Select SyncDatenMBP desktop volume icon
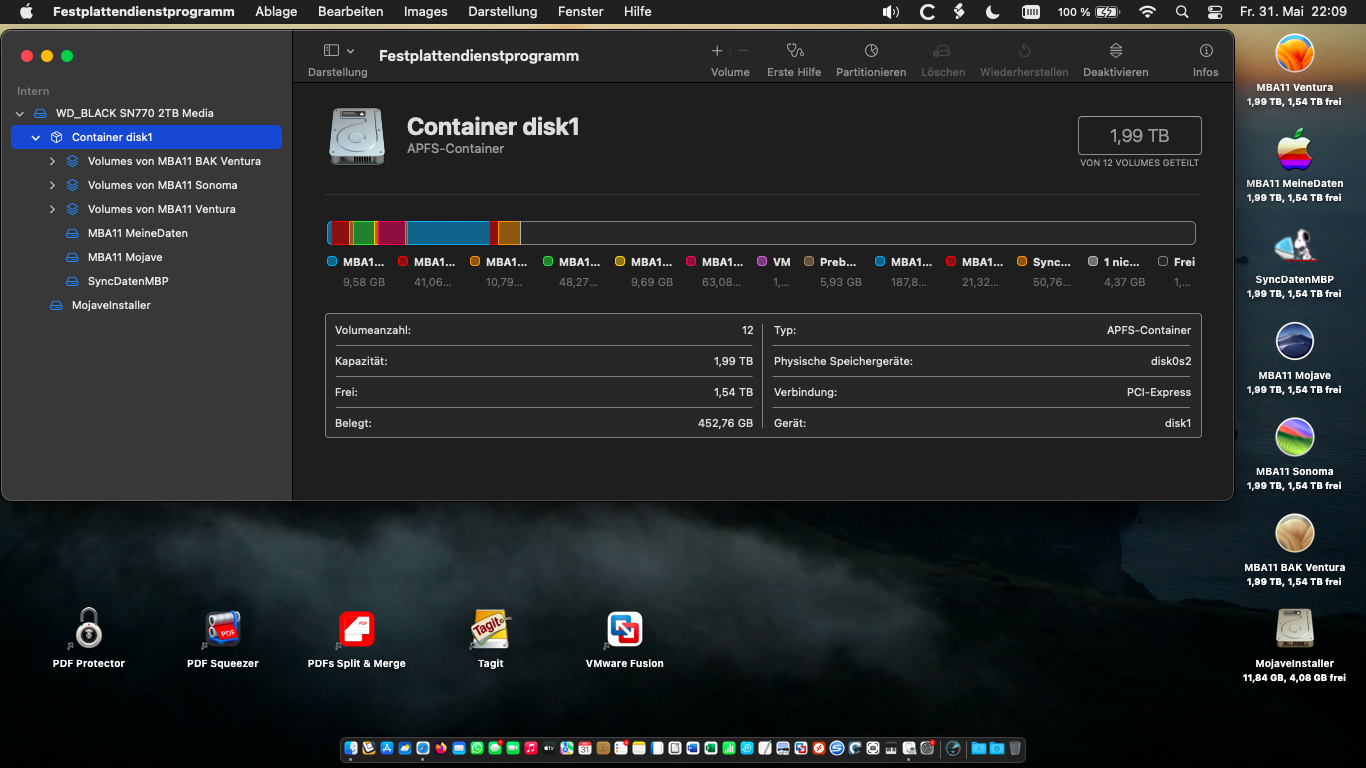Viewport: 1366px width, 768px height. pos(1295,246)
